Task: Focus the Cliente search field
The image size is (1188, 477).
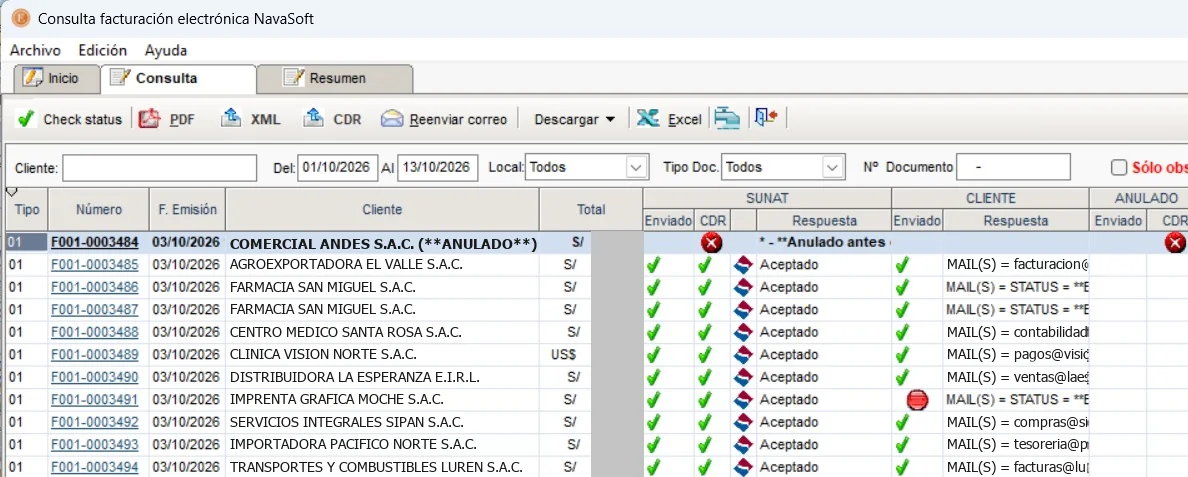Action: [x=159, y=168]
